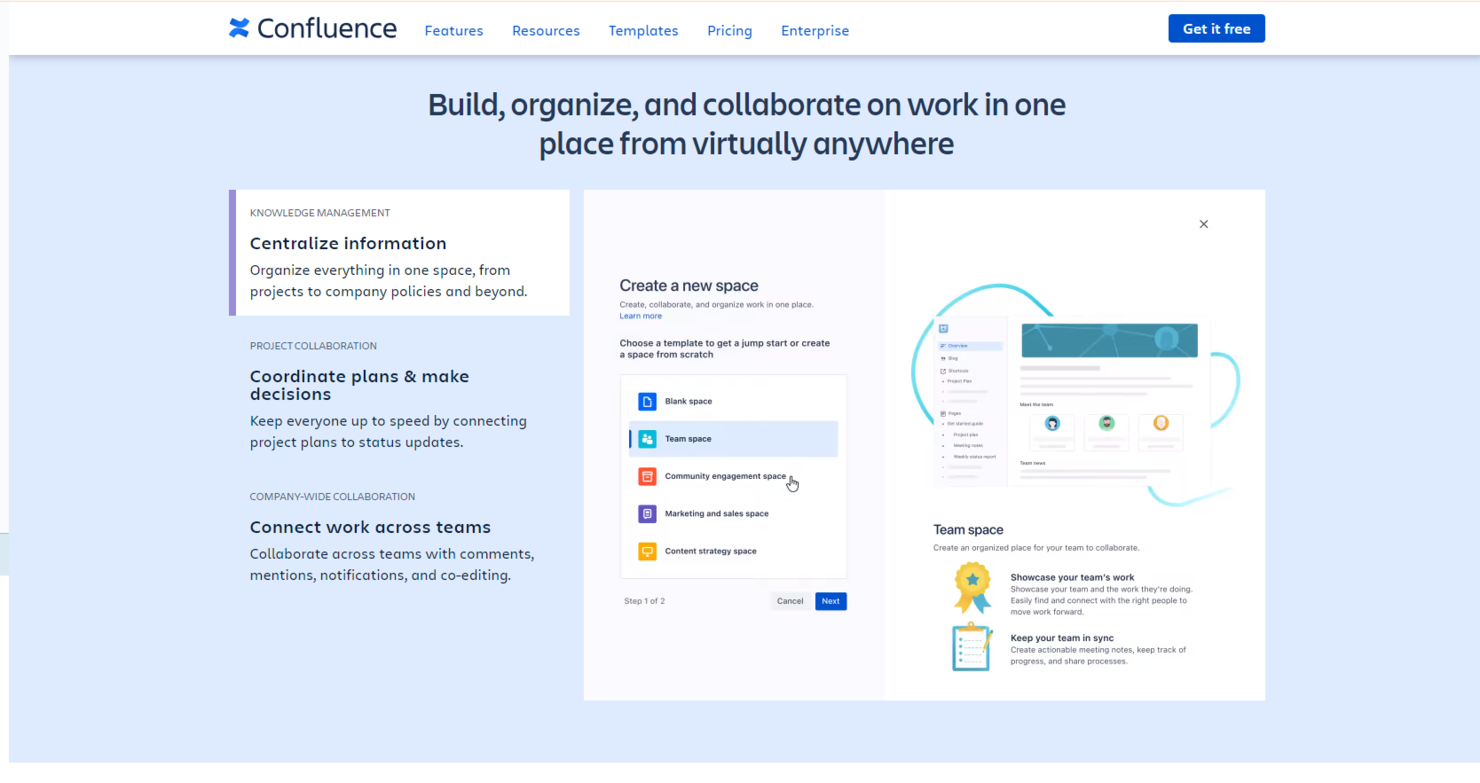Close the Create a new space dialog

(x=1204, y=224)
